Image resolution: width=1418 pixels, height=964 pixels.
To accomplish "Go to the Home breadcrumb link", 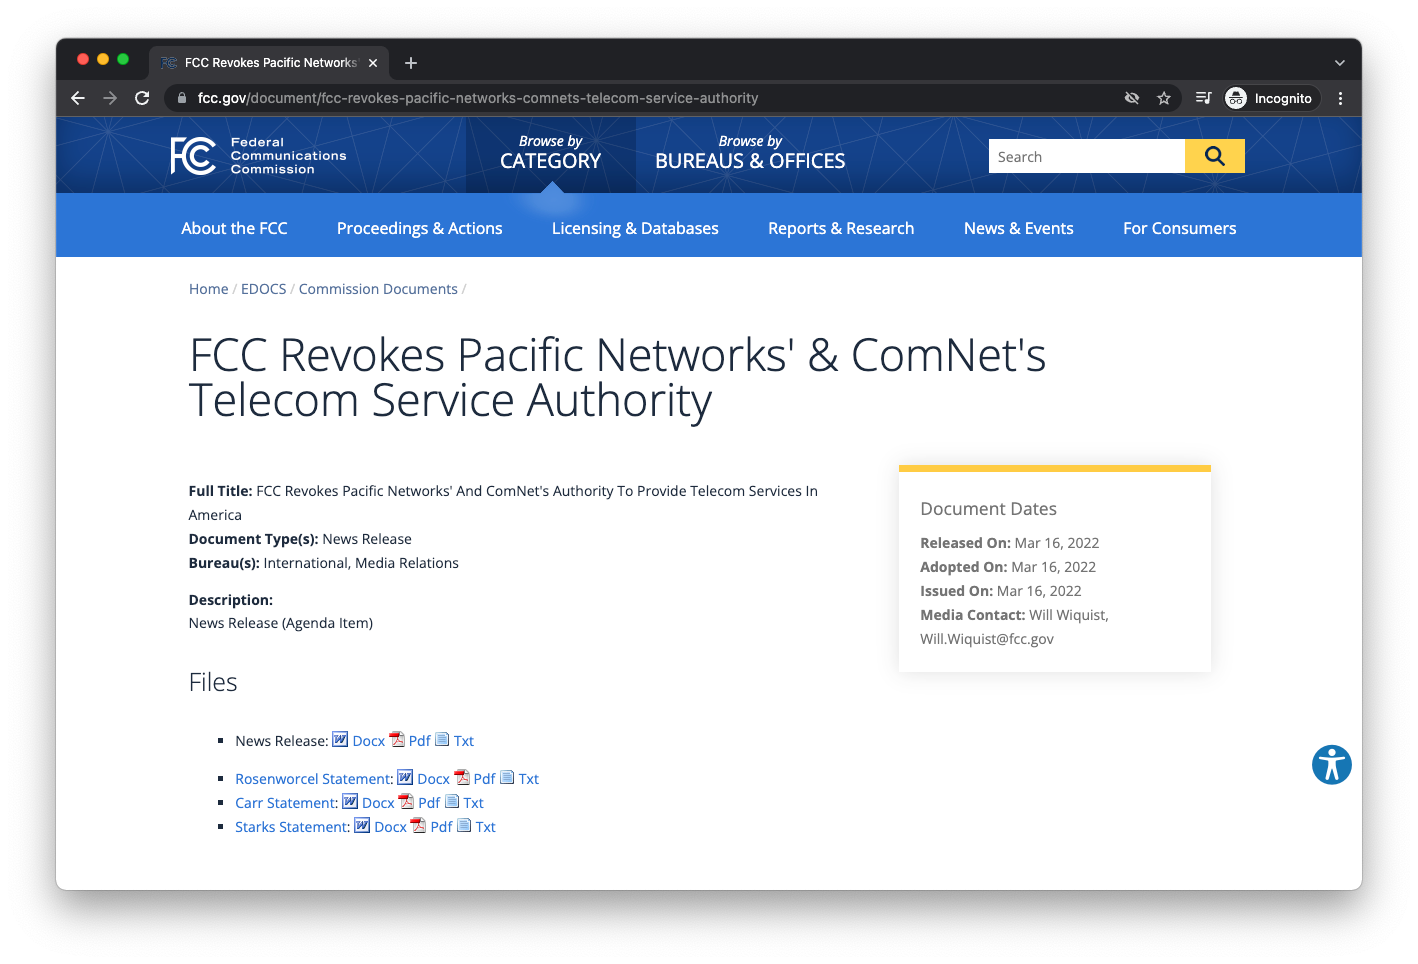I will 209,289.
